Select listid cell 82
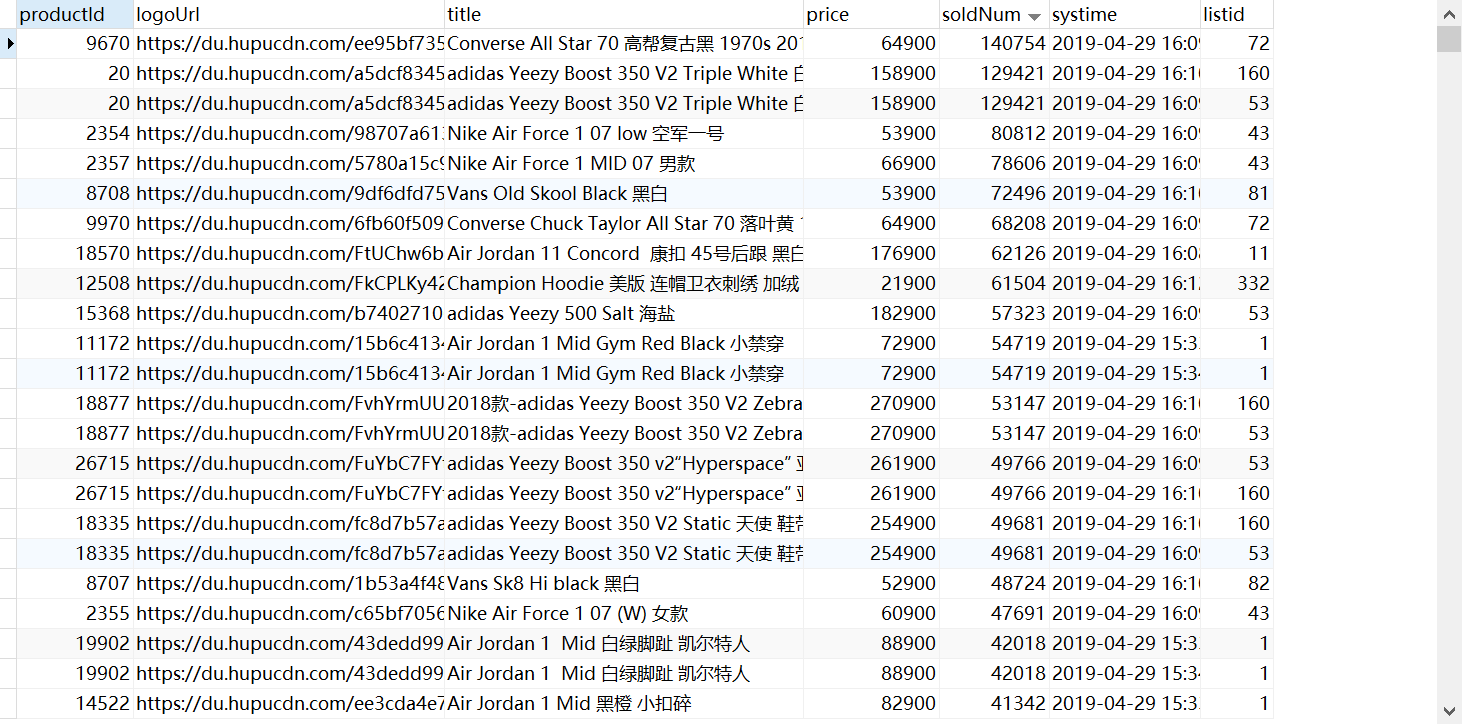This screenshot has height=724, width=1462. [x=1237, y=584]
